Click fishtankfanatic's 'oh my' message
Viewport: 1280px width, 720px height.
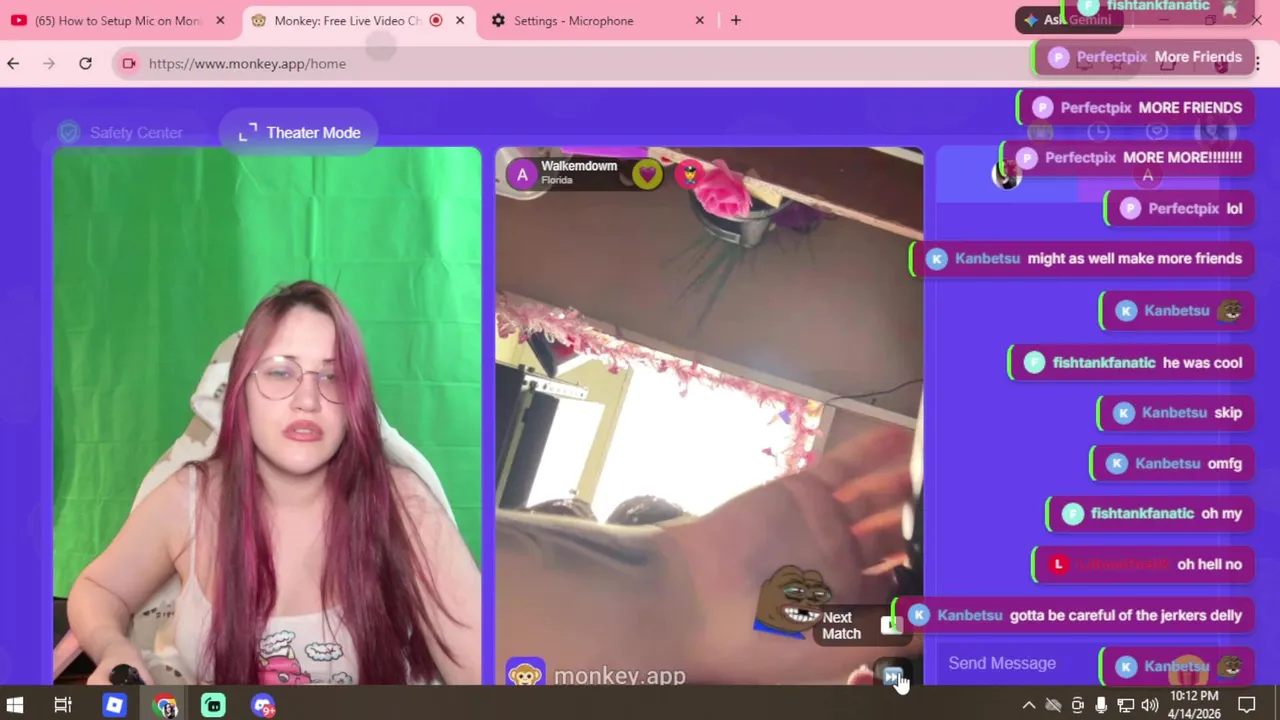tap(1149, 514)
